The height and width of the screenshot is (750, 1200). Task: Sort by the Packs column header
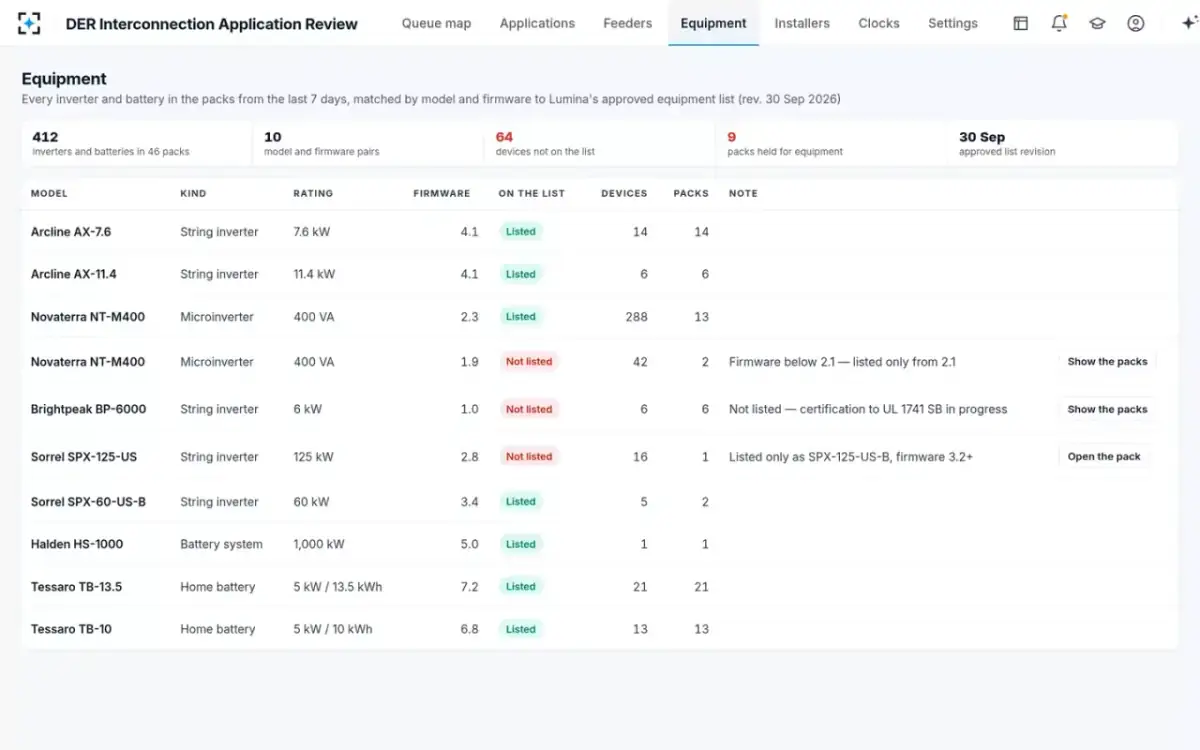(x=691, y=193)
